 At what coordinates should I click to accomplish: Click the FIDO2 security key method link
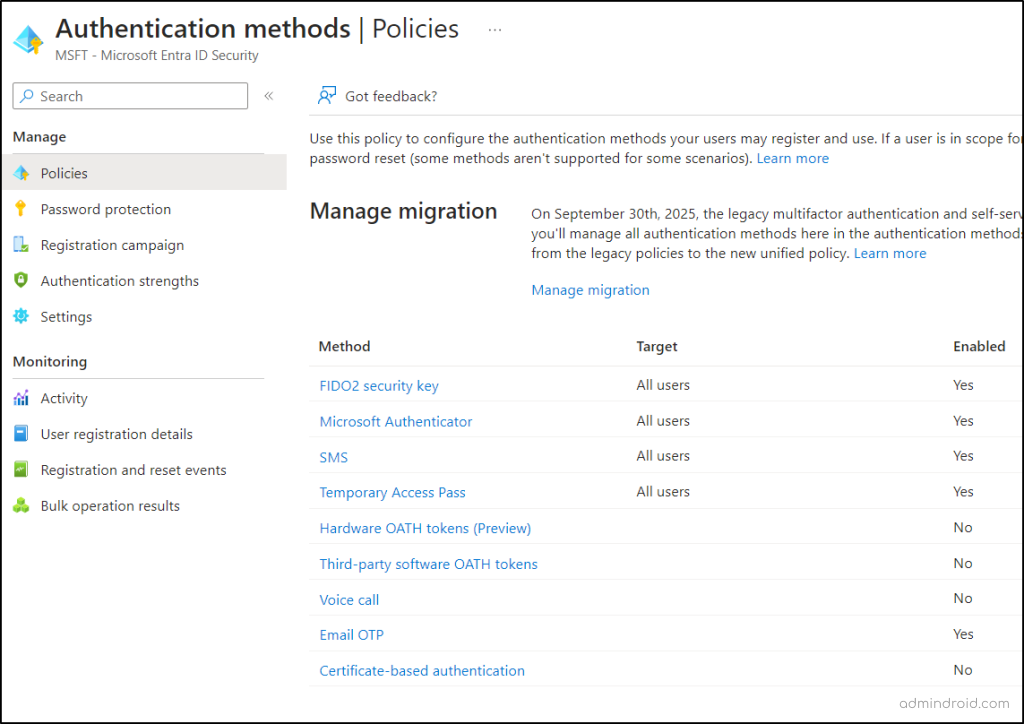[379, 385]
